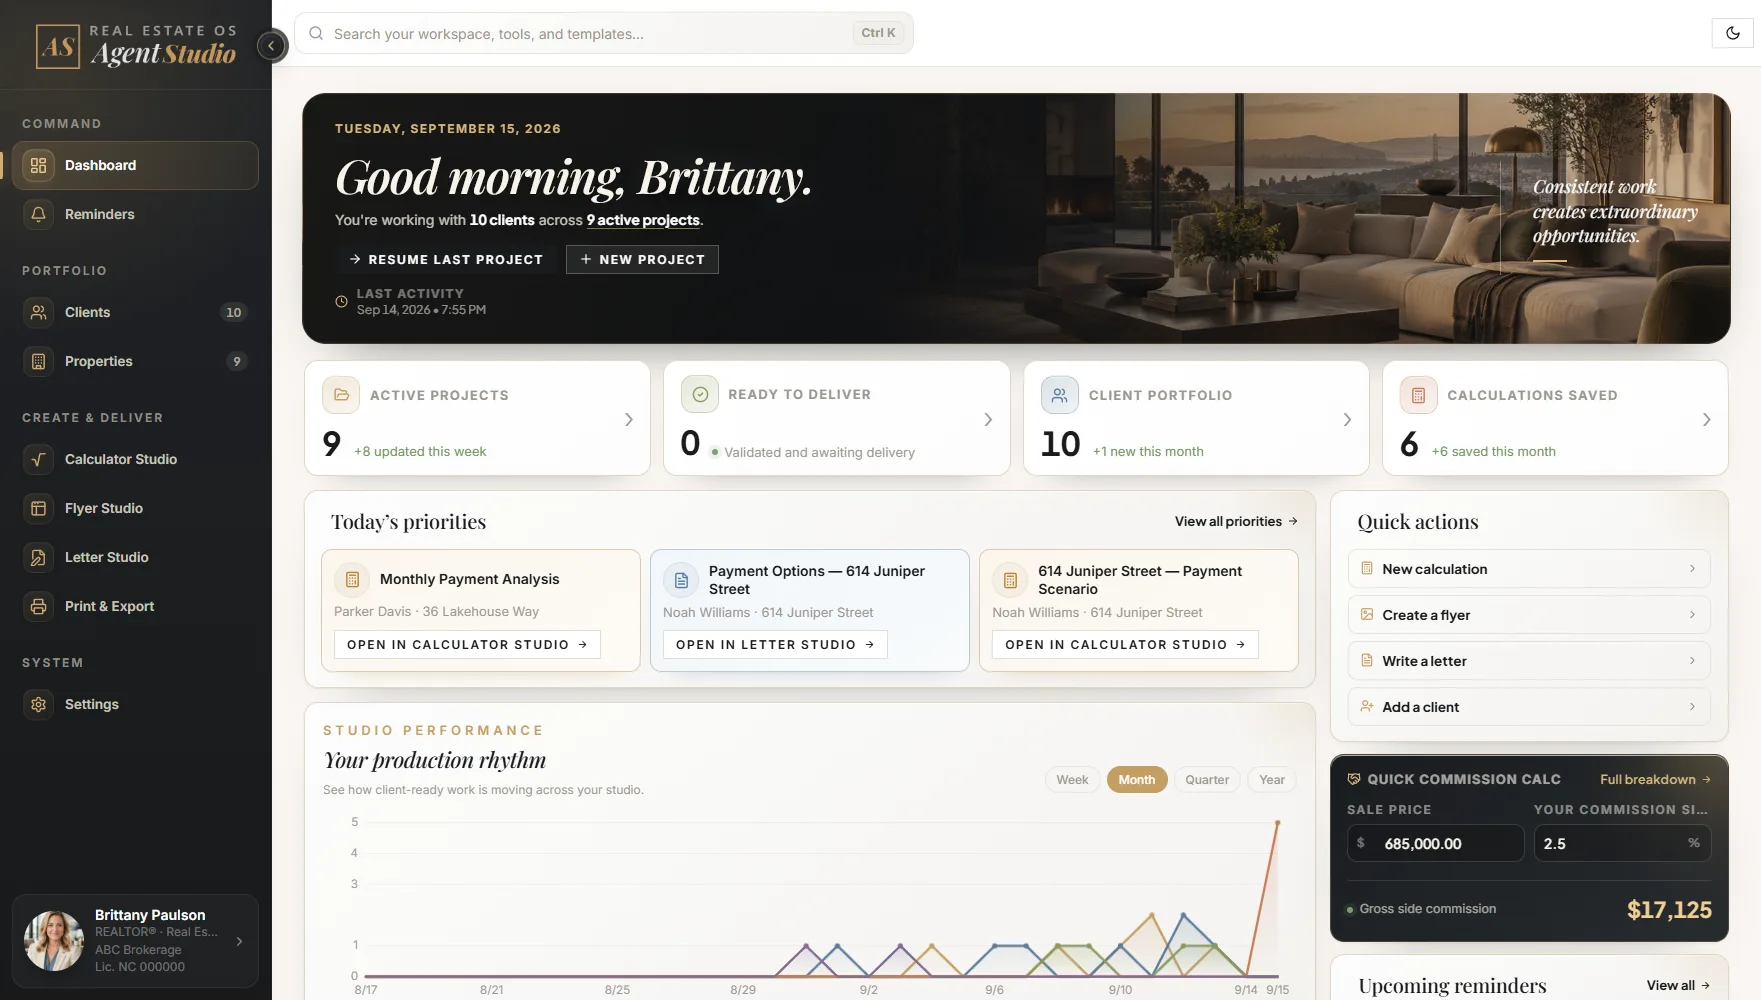Click the New Project button

(x=642, y=259)
